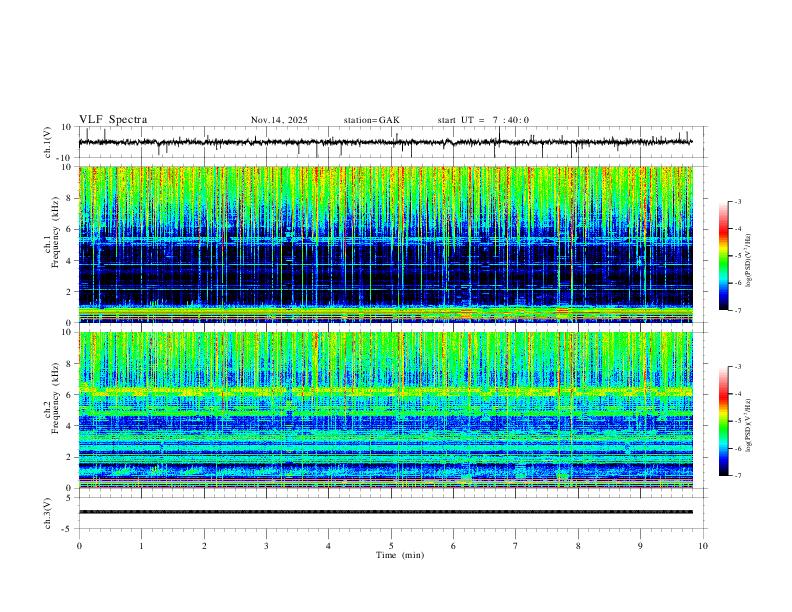This screenshot has height=612, width=792.
Task: Click the '-3' value on ch.1 colorbar
Action: click(x=737, y=201)
